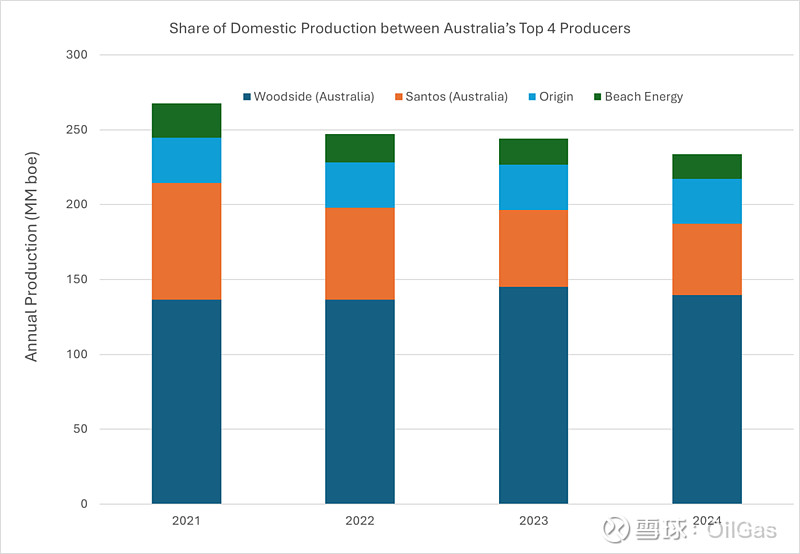Click the 200 y-axis tick label

coord(77,205)
